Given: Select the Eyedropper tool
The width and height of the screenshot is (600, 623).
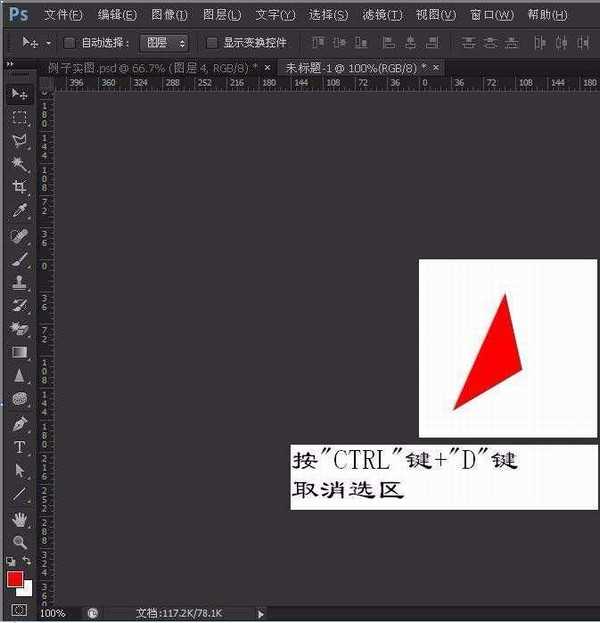Looking at the screenshot, I should [x=19, y=211].
